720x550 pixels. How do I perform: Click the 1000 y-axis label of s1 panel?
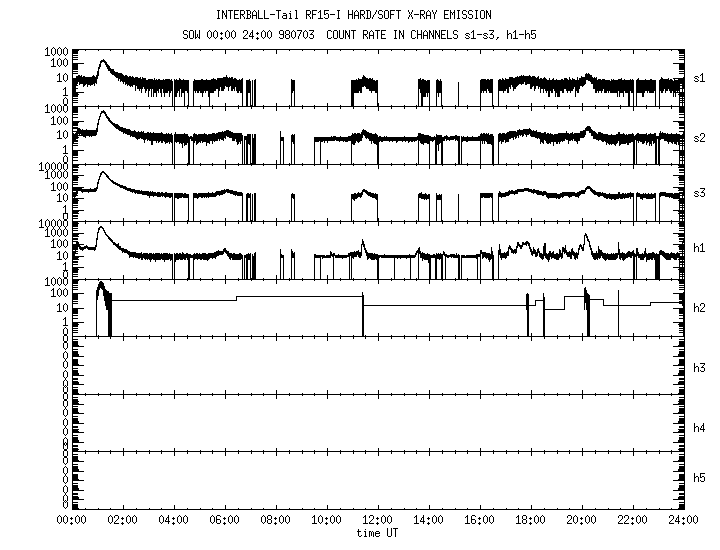(x=53, y=51)
